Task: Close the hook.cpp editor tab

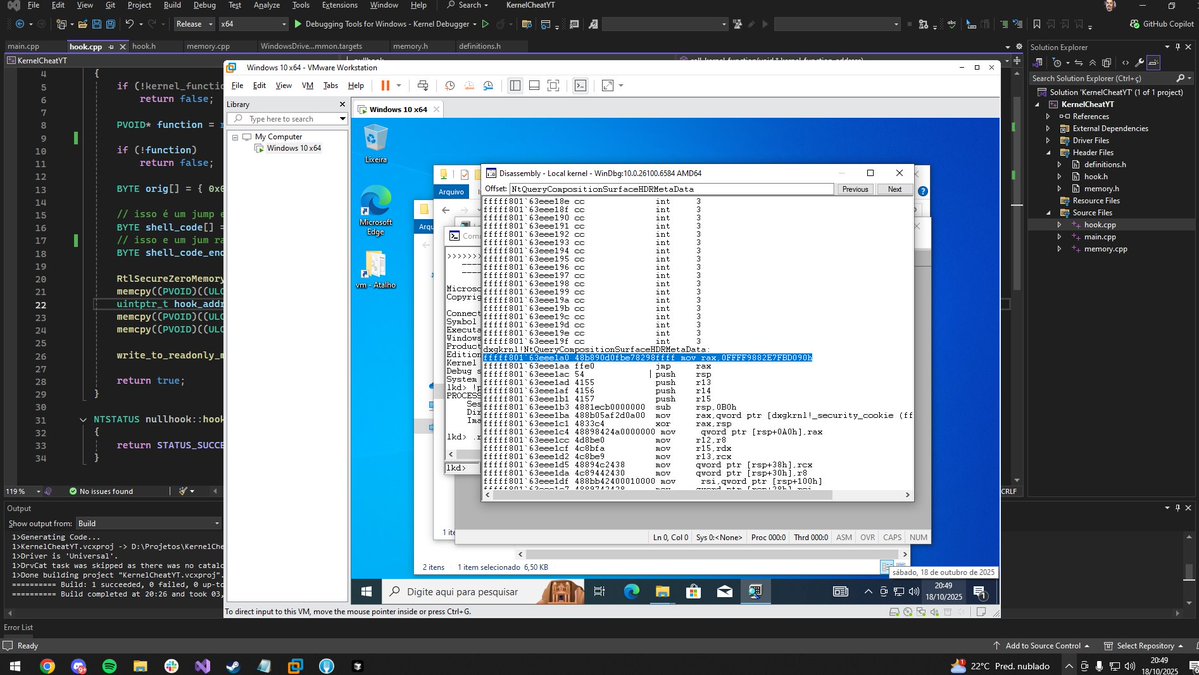Action: point(122,47)
